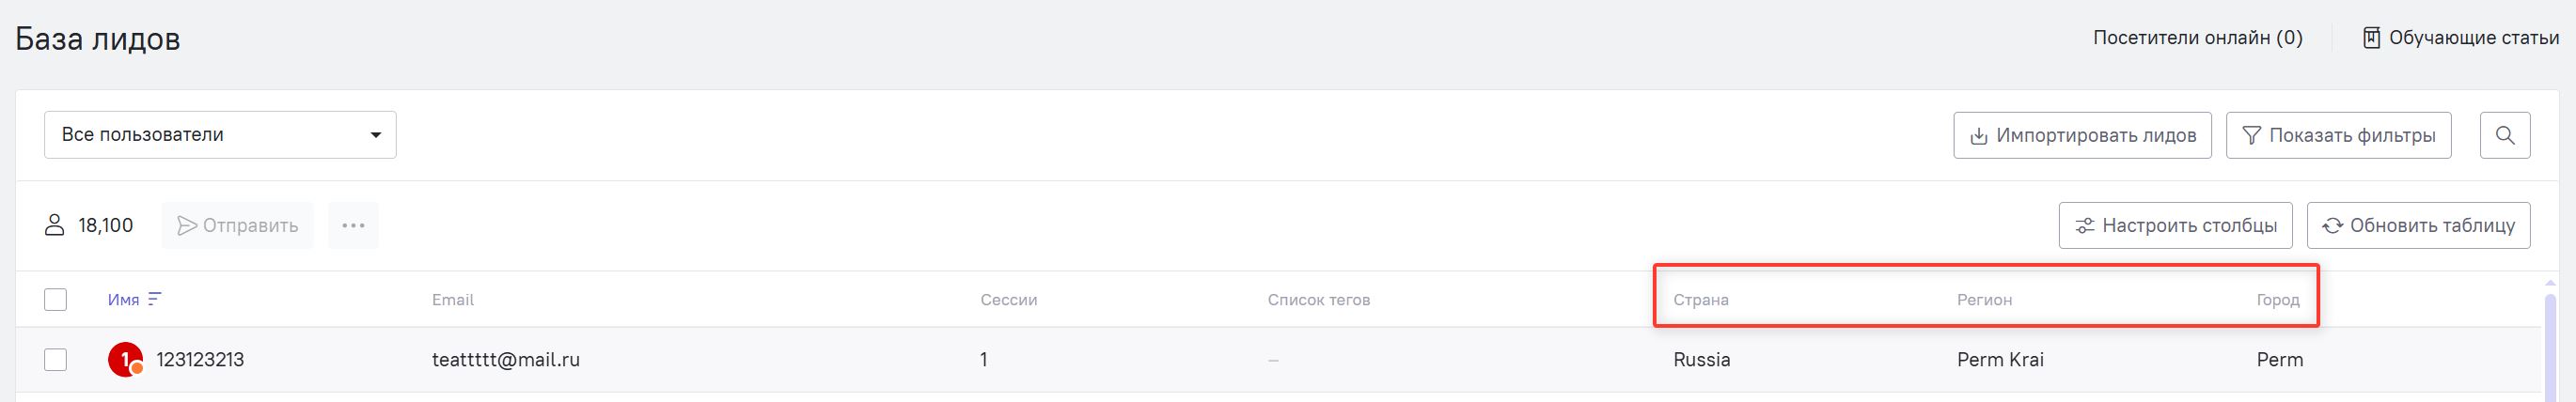The height and width of the screenshot is (402, 2576).
Task: Click the person icon next to 18,100
Action: tap(55, 225)
